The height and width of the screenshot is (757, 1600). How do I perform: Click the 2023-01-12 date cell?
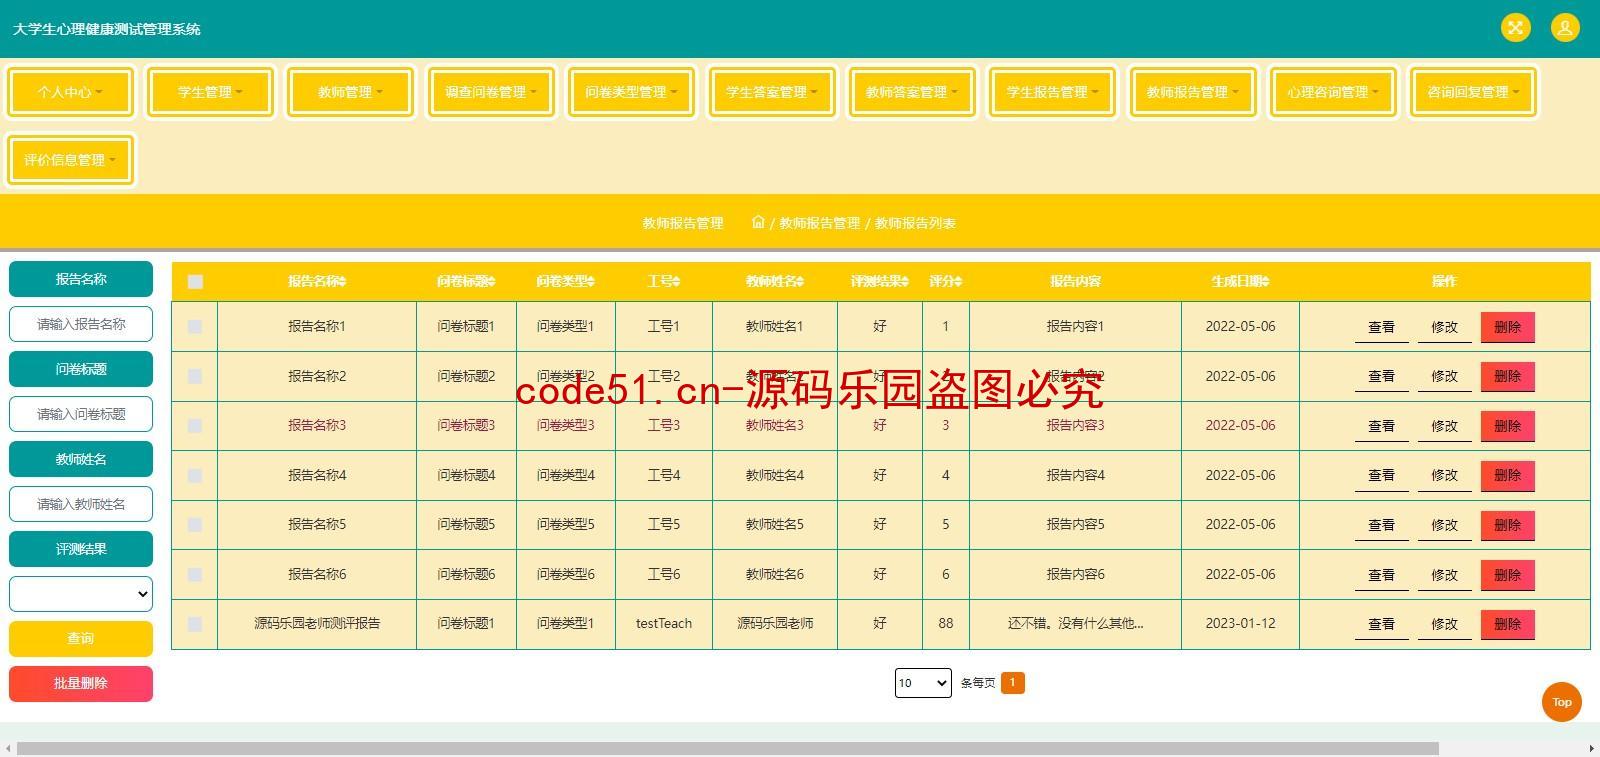[1240, 623]
